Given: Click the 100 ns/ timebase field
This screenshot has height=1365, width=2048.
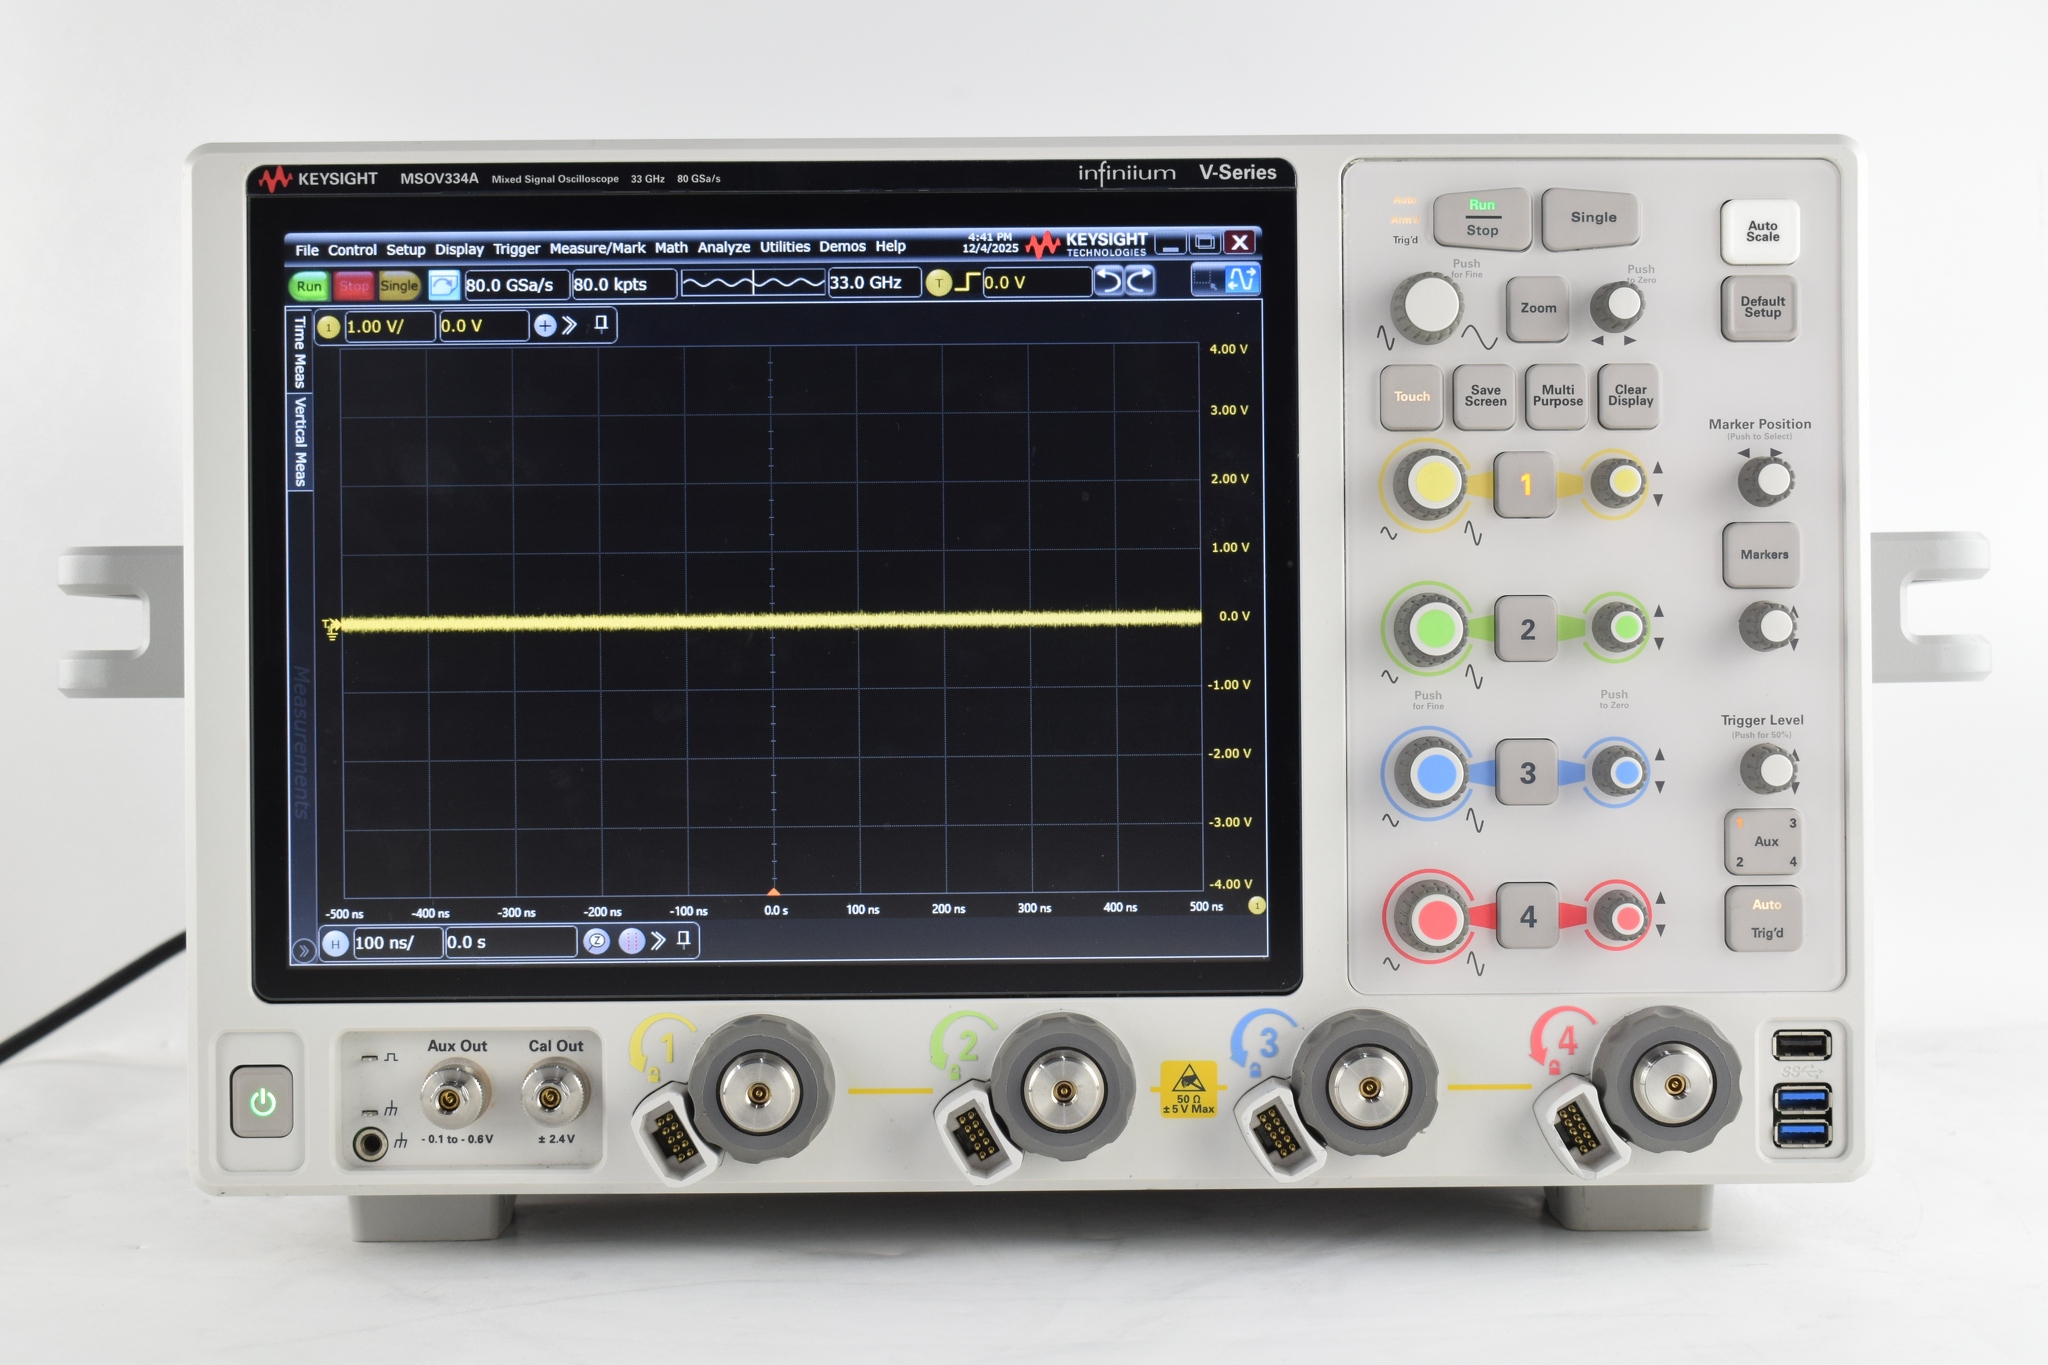Looking at the screenshot, I should (397, 942).
